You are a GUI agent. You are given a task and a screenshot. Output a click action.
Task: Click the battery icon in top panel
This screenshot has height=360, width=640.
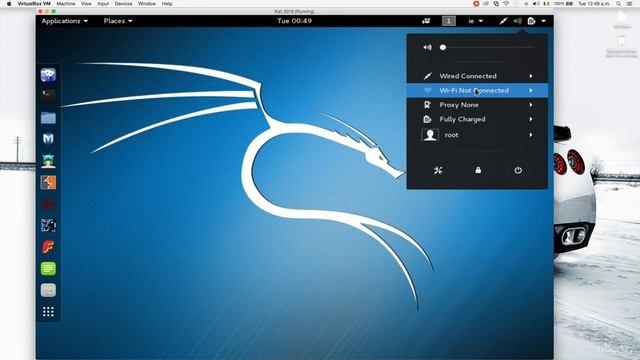(531, 21)
